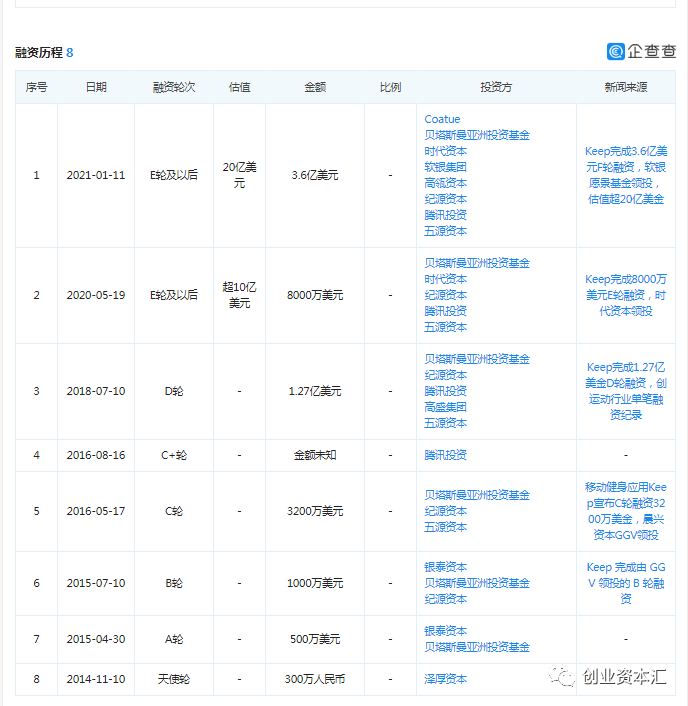Click the 新闻来源 column header

coord(626,87)
